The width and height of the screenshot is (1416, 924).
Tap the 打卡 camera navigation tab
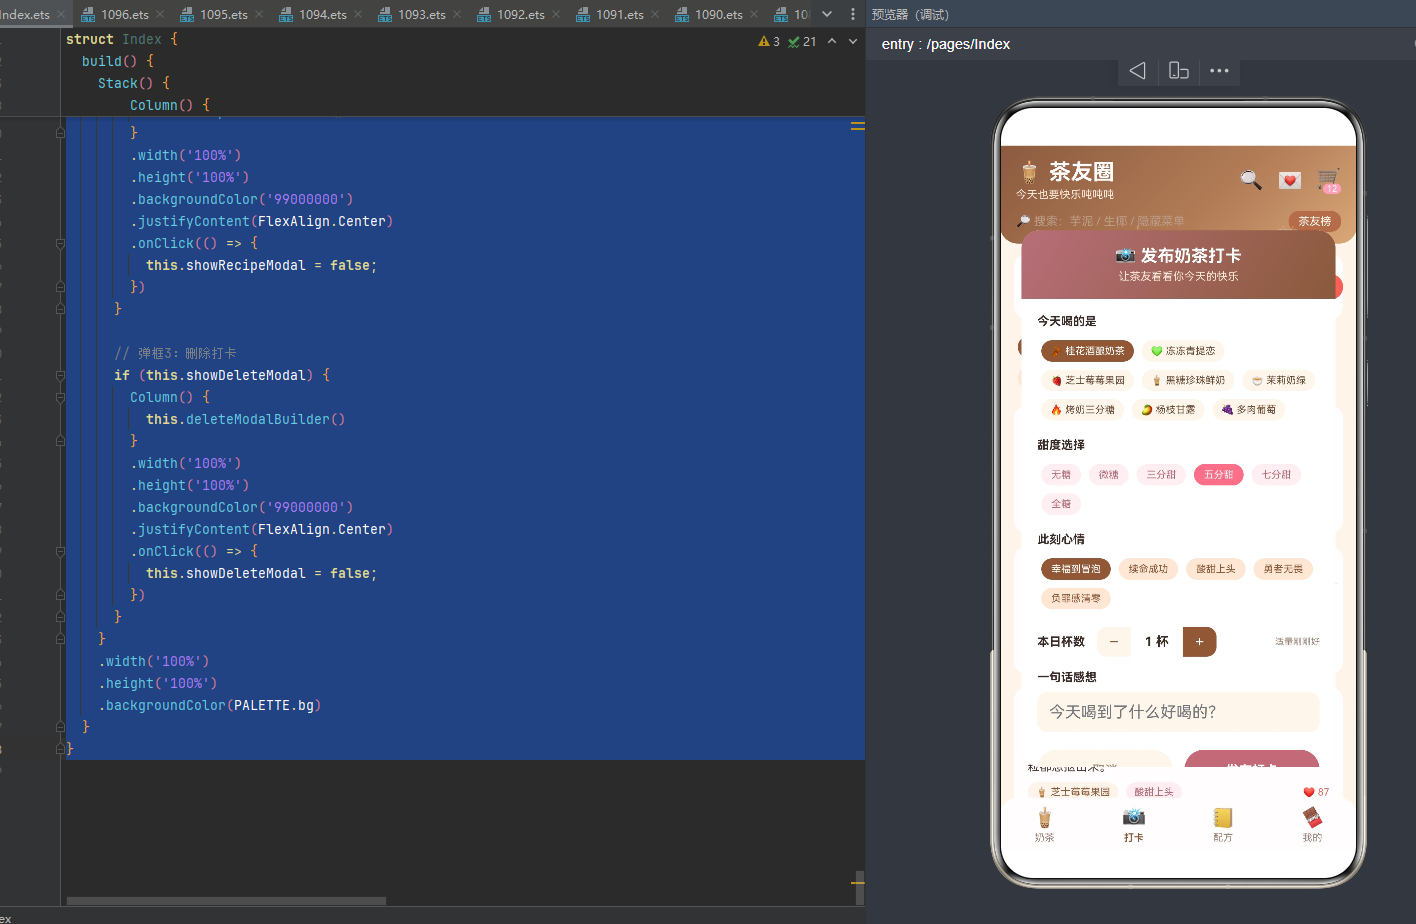coord(1133,826)
